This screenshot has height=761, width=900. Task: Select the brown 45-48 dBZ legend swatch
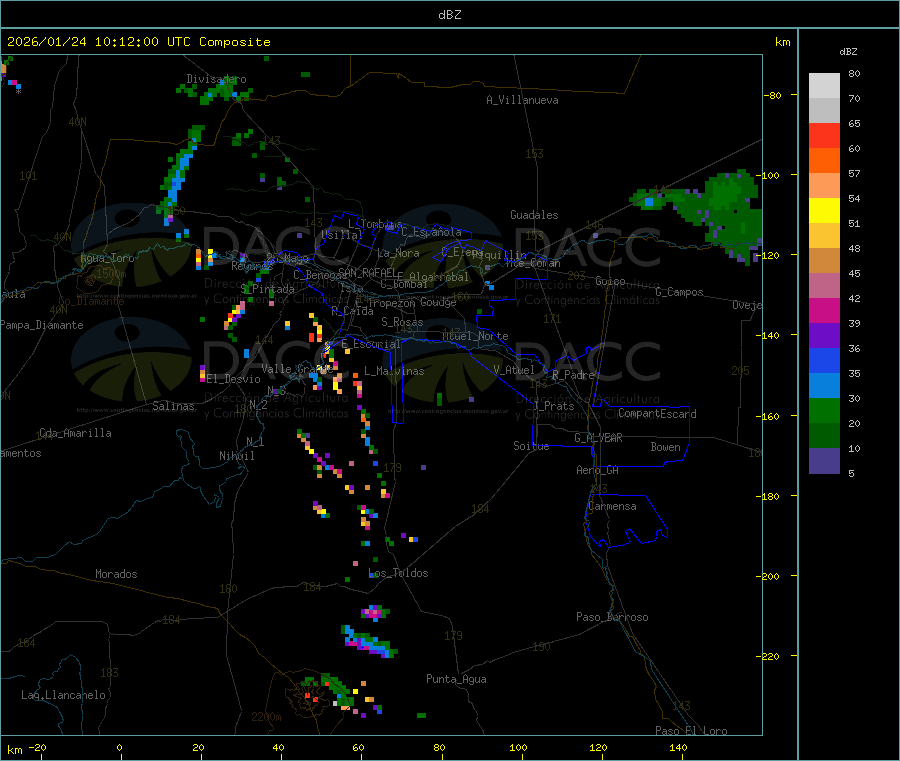[x=824, y=261]
